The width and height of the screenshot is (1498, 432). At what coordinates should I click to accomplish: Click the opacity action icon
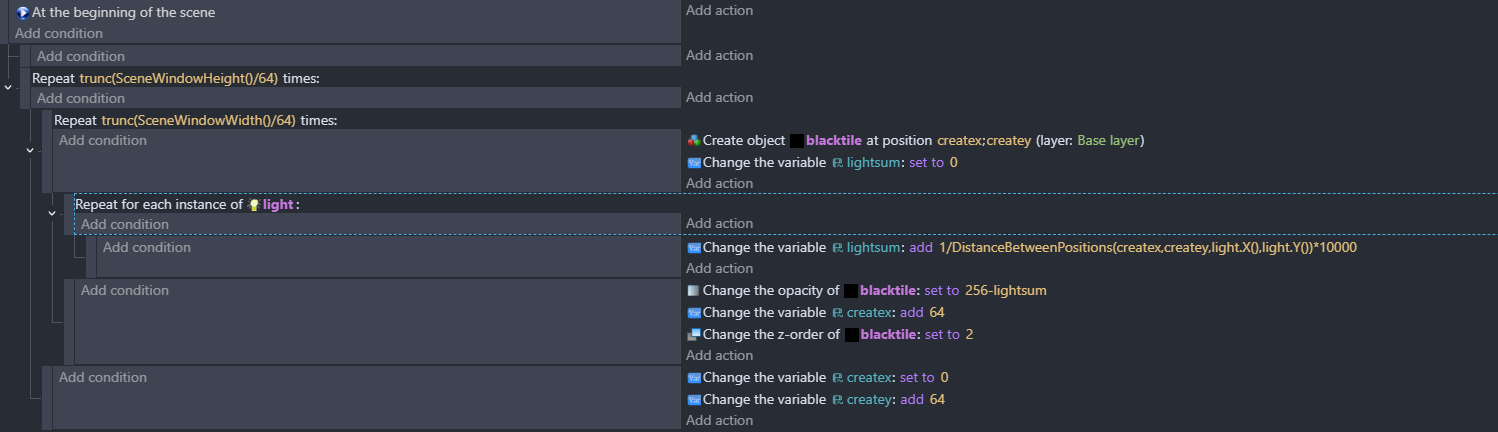694,291
